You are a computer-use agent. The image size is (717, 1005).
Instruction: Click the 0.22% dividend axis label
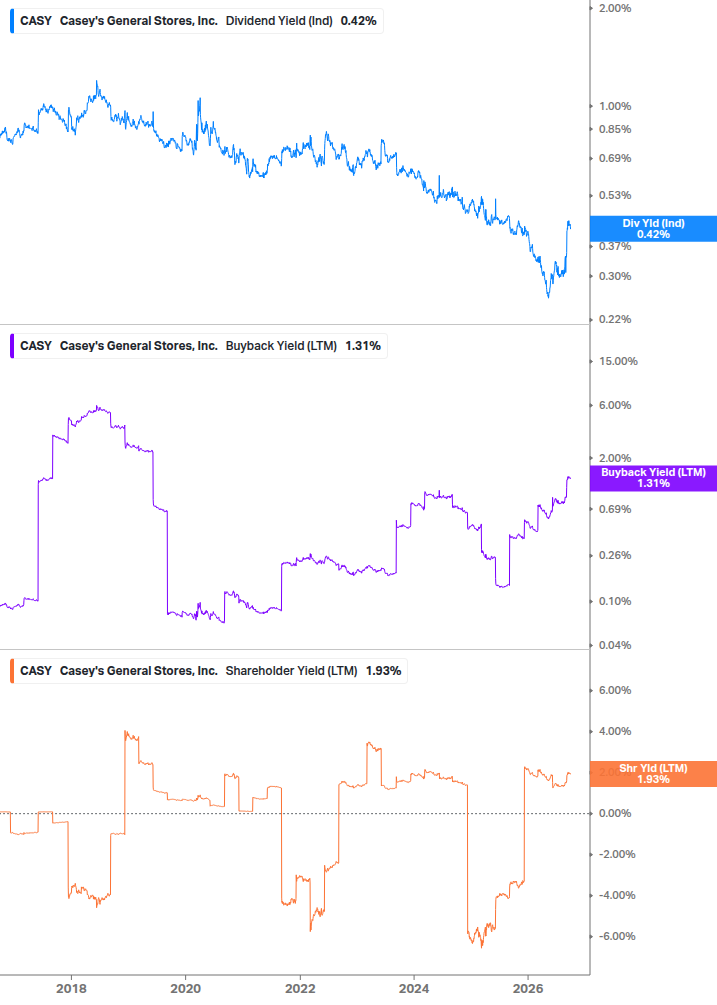[x=615, y=320]
